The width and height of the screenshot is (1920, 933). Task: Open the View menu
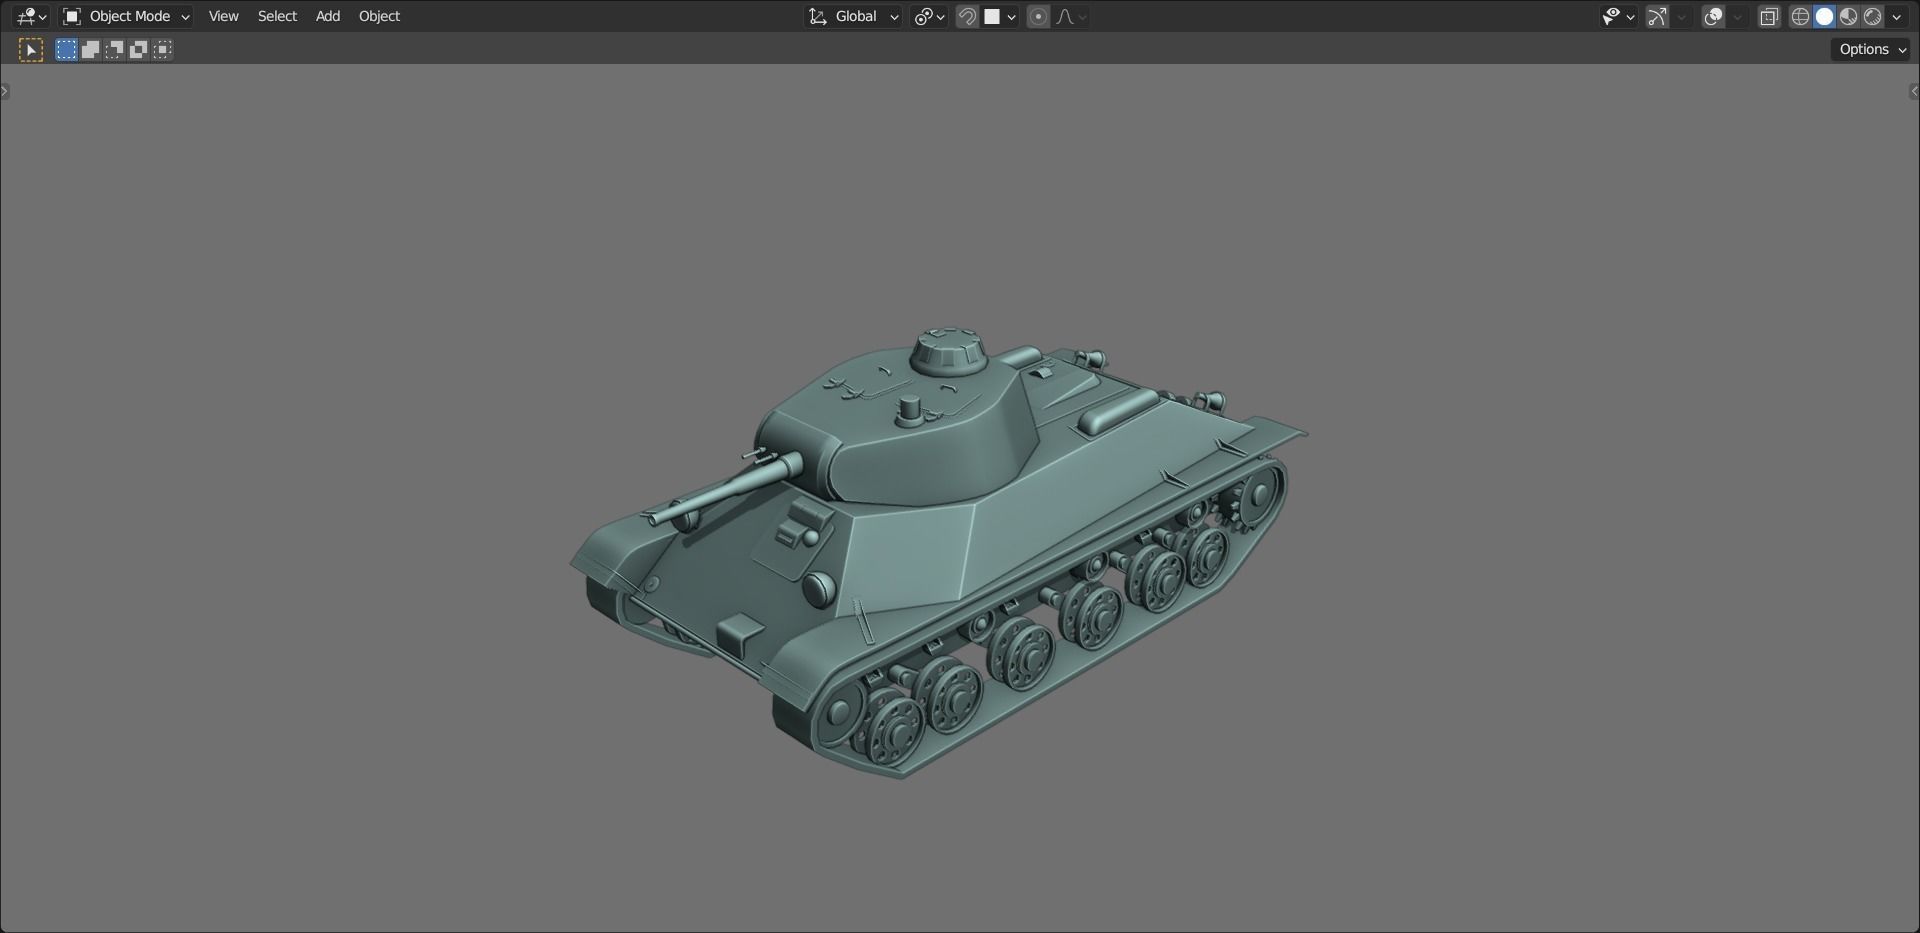pos(223,16)
